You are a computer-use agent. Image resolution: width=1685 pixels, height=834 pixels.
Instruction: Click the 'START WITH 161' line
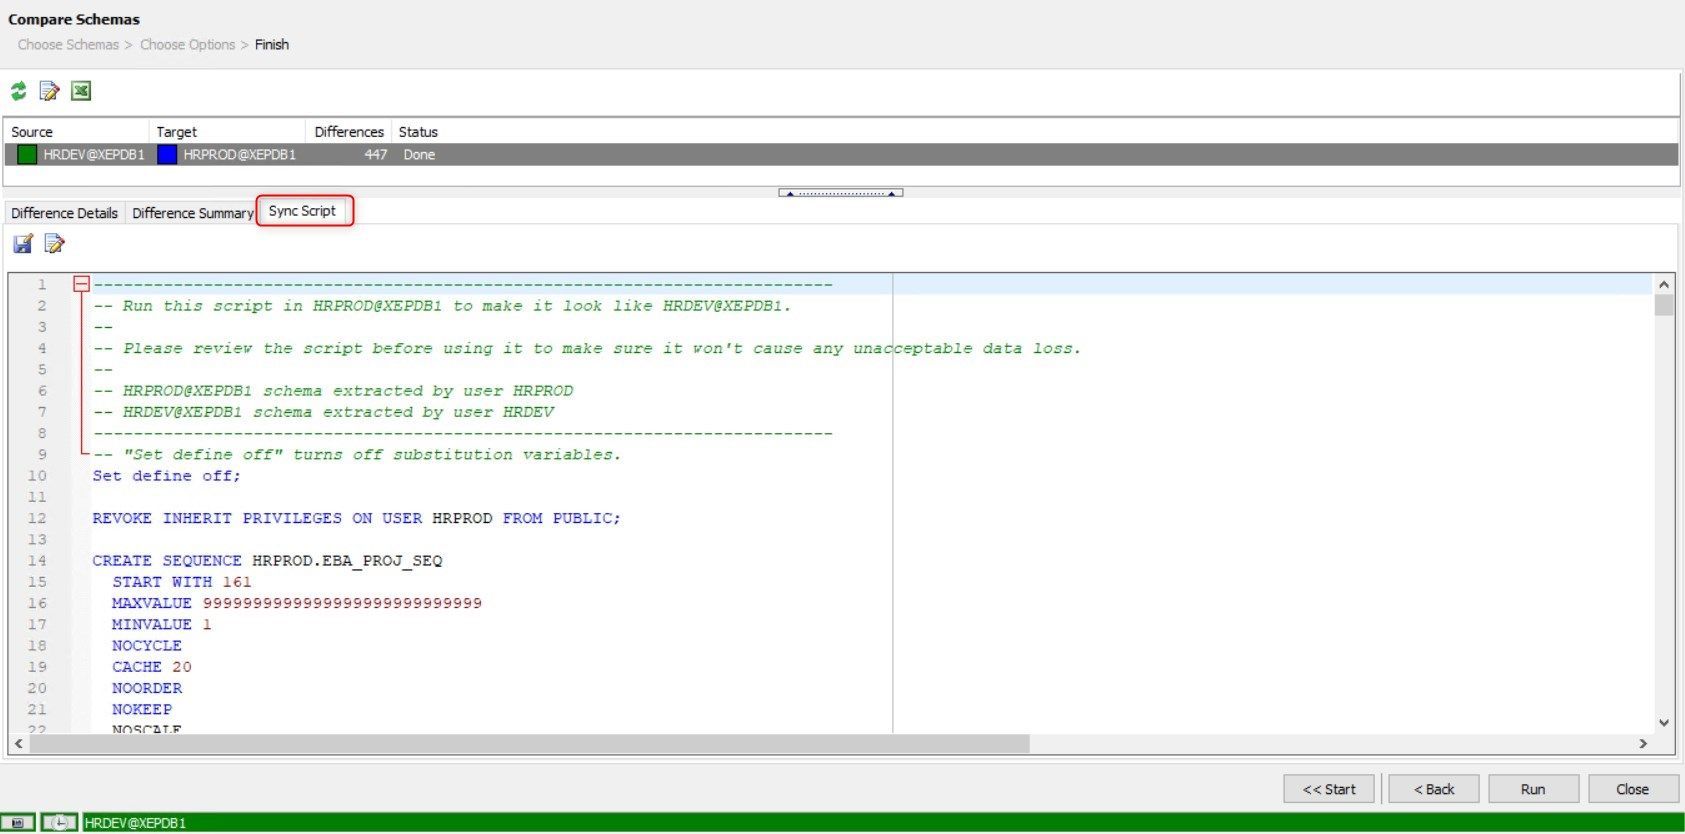(x=181, y=582)
